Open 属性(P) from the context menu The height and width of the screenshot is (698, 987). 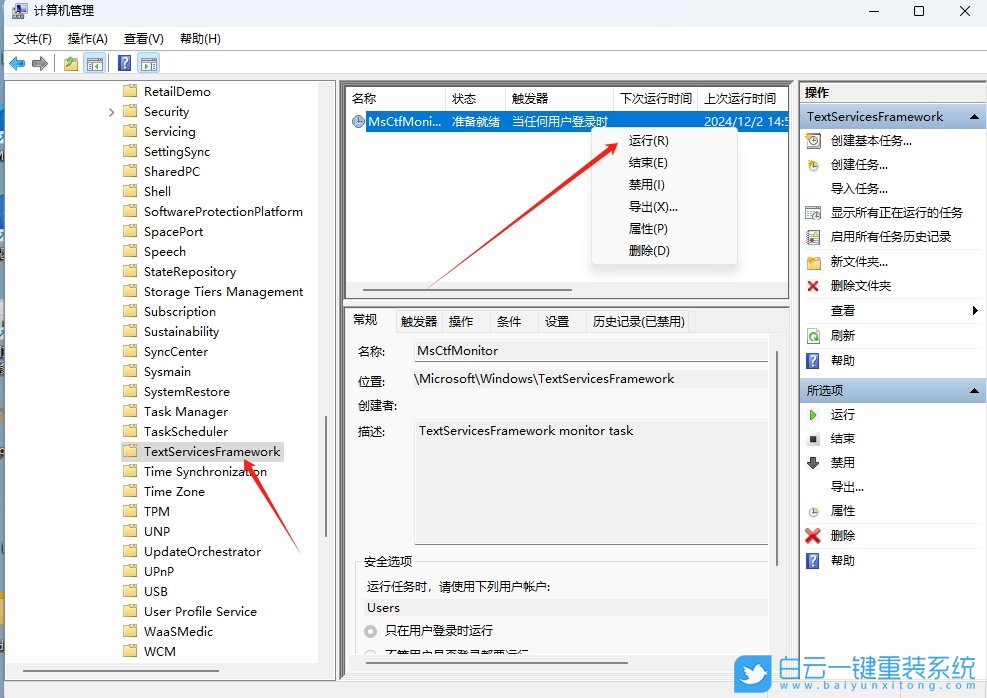click(652, 228)
